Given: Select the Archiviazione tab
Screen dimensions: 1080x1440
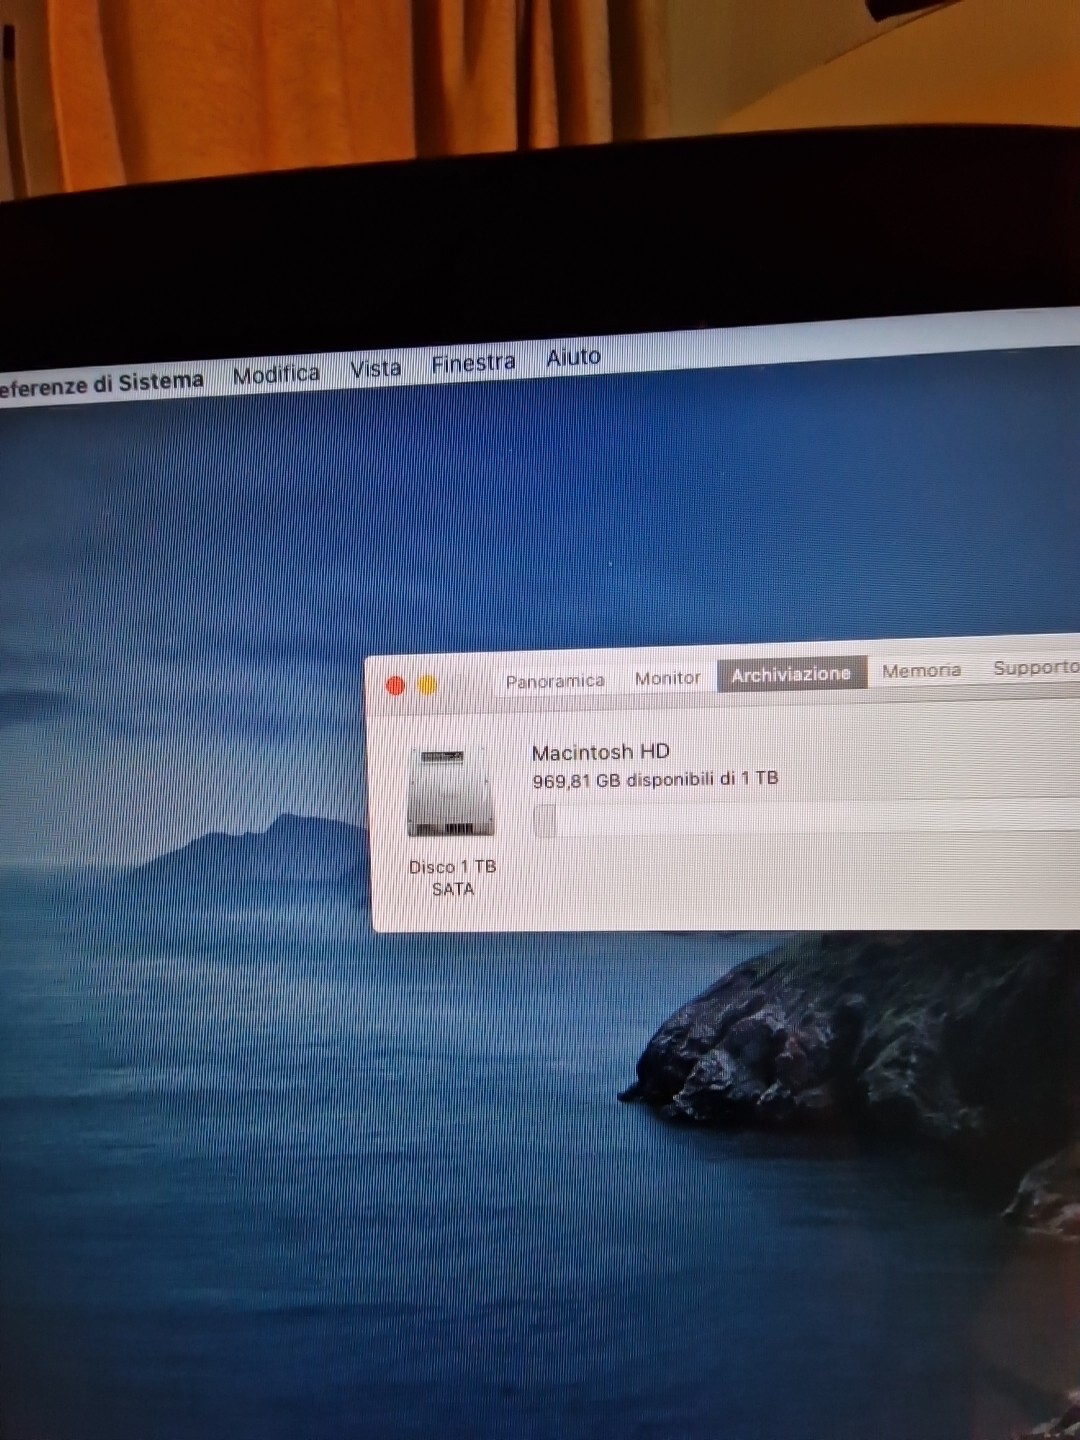Looking at the screenshot, I should coord(791,675).
